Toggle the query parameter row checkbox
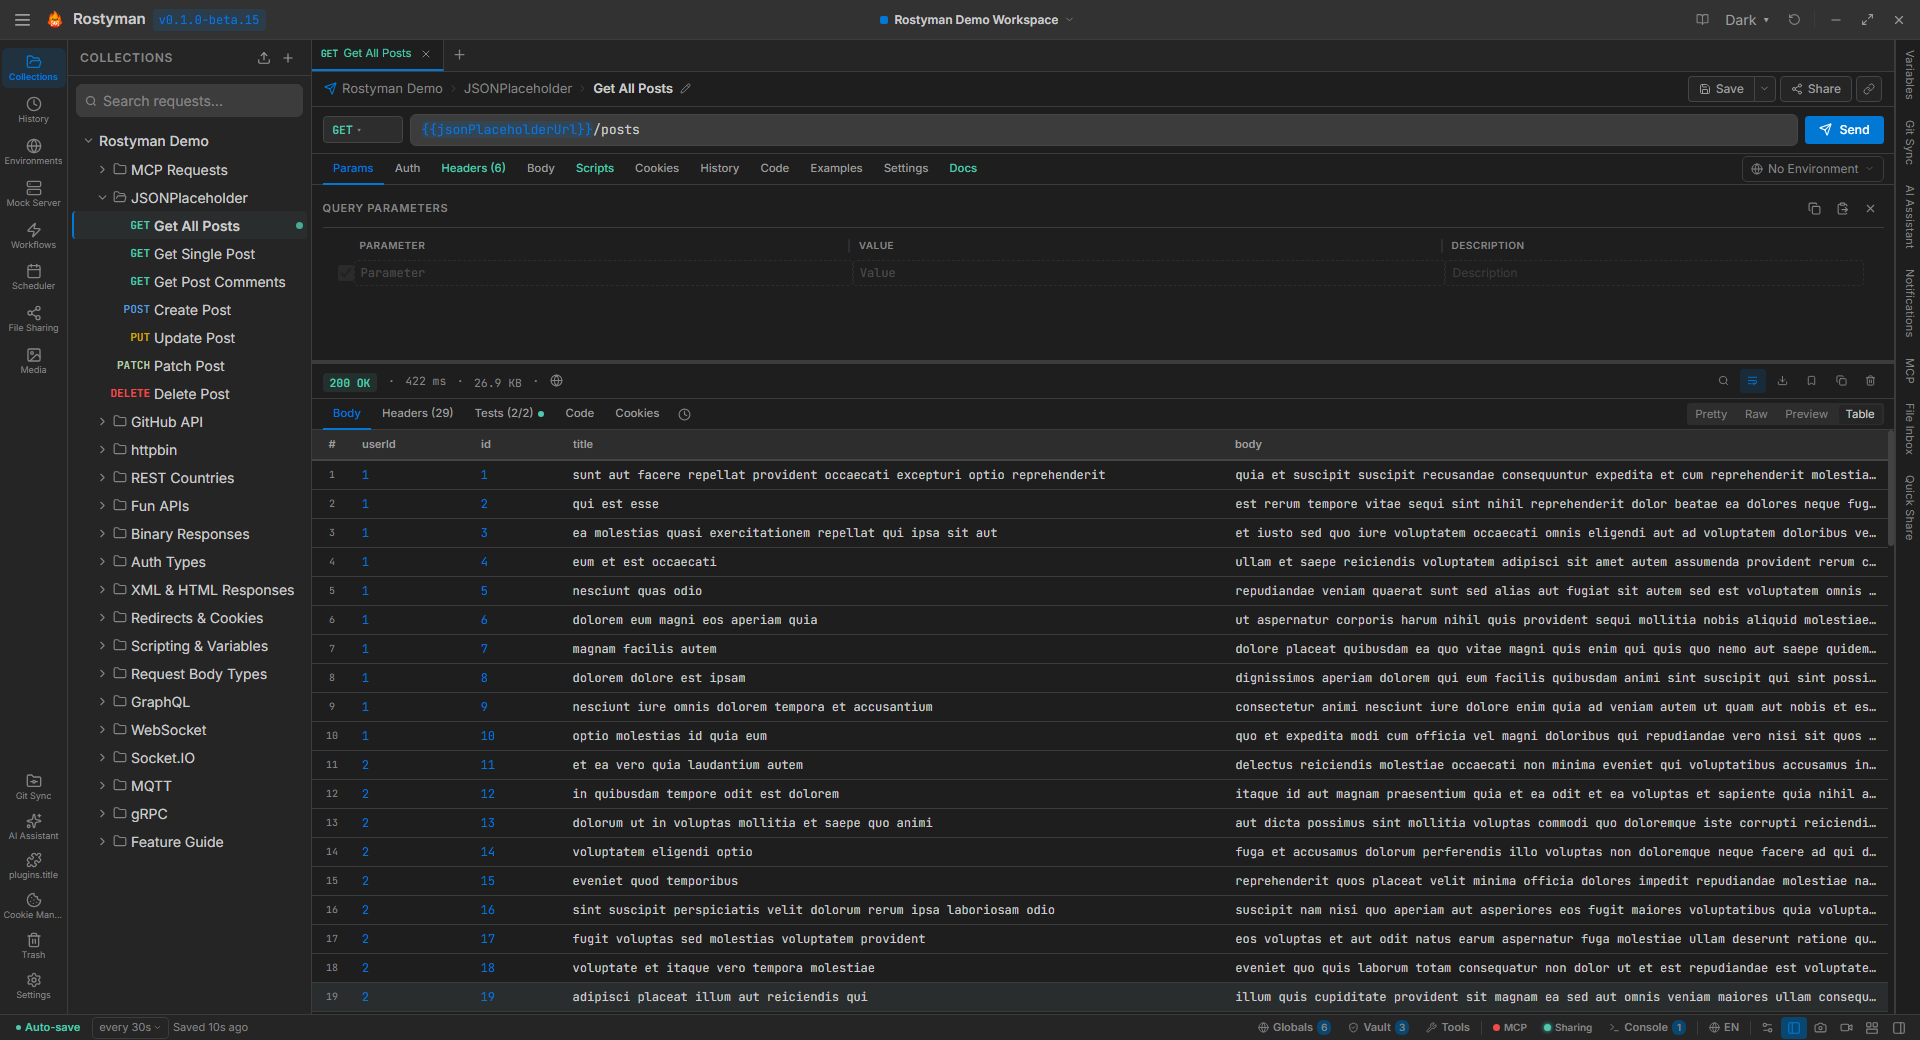This screenshot has height=1040, width=1920. tap(346, 273)
